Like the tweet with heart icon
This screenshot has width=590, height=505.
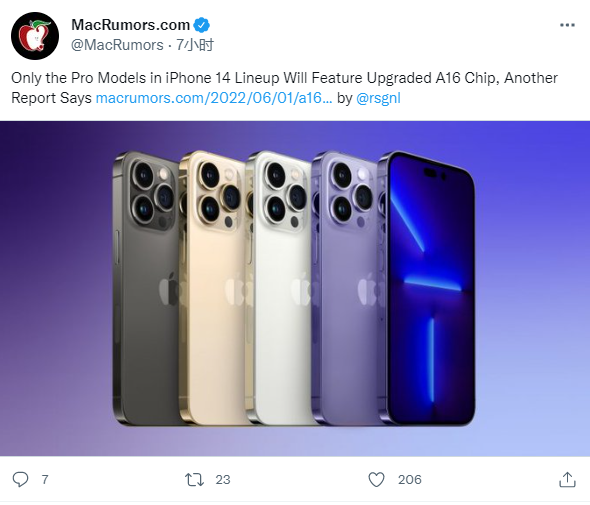[376, 479]
